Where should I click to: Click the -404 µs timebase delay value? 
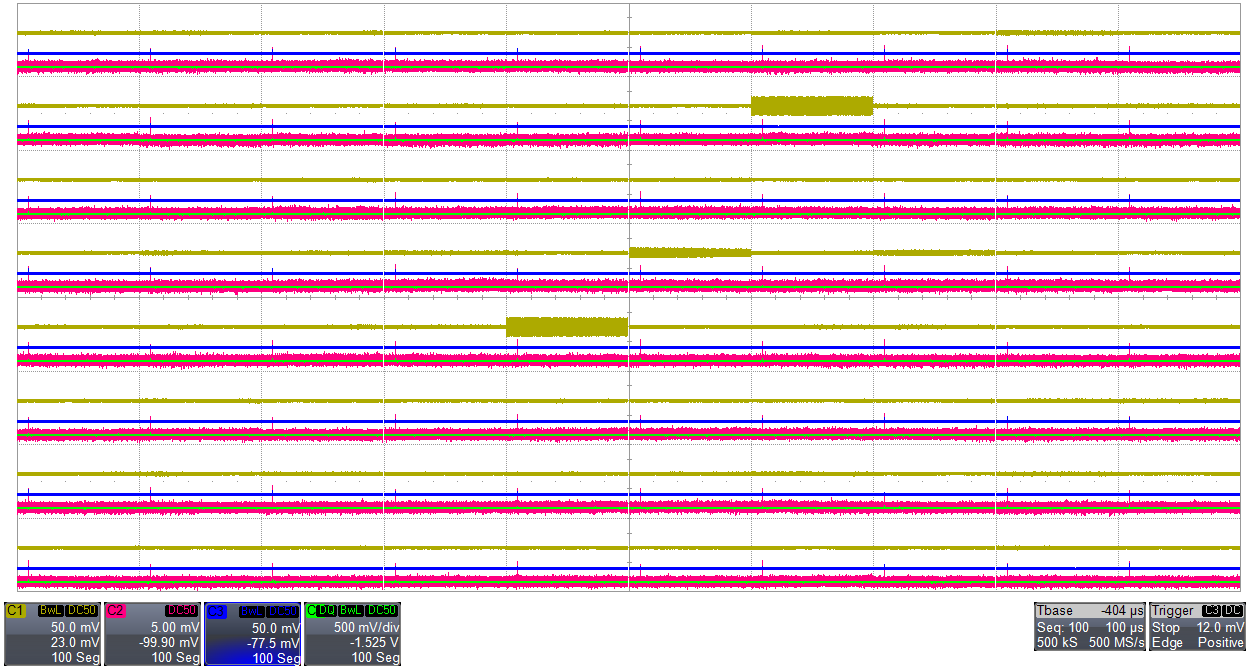click(x=1122, y=610)
